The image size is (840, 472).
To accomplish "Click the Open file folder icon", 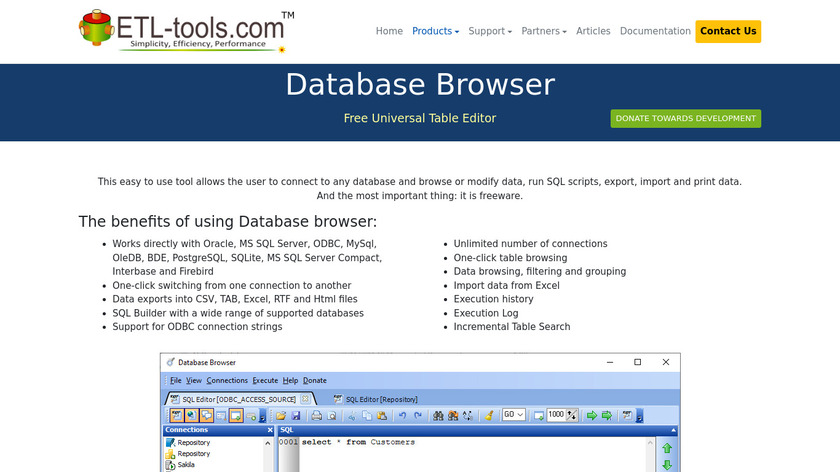I will (281, 416).
